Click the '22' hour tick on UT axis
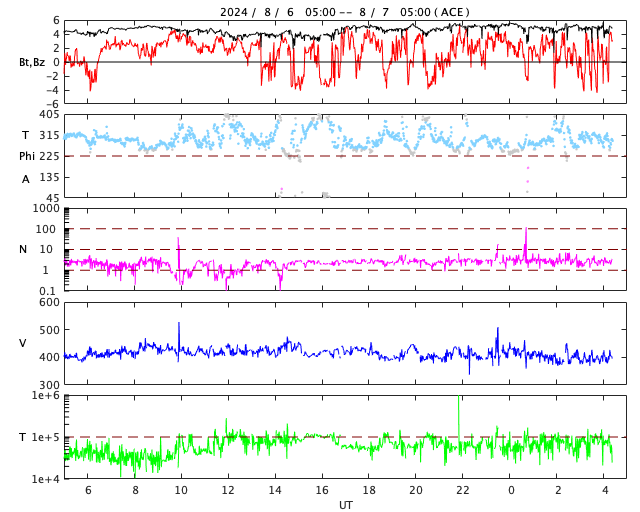The height and width of the screenshot is (512, 640). click(462, 490)
